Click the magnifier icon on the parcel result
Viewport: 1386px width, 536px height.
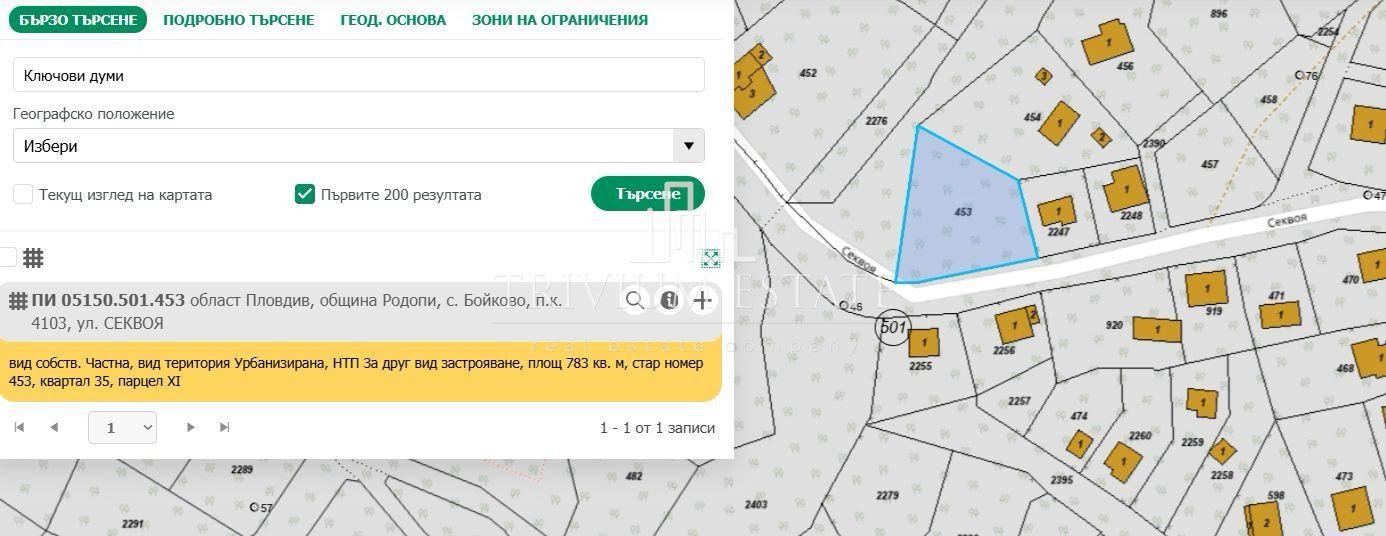[x=635, y=300]
